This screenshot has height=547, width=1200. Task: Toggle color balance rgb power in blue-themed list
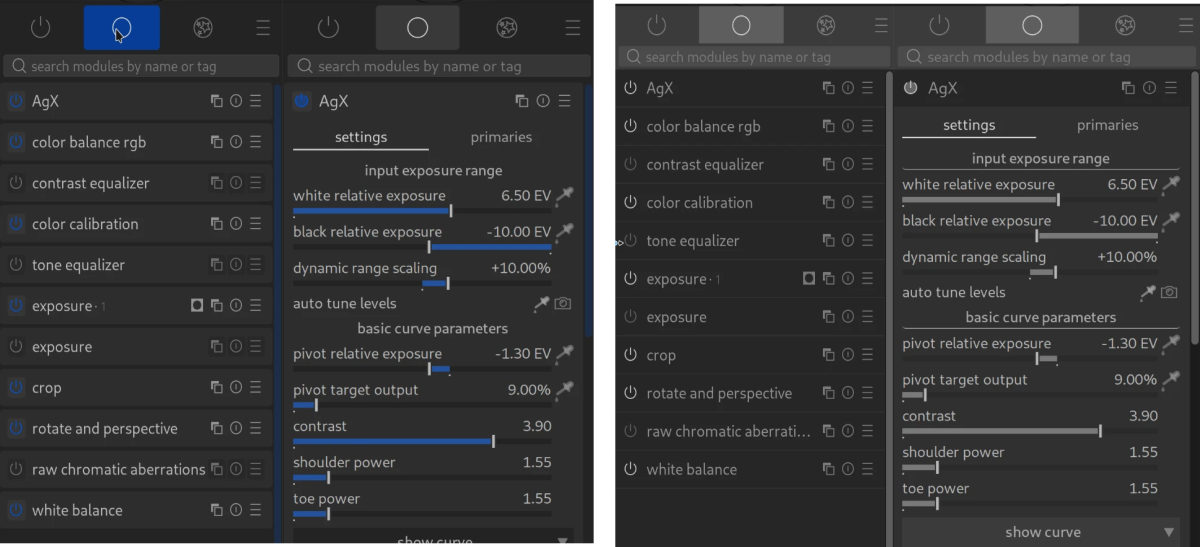(x=15, y=143)
